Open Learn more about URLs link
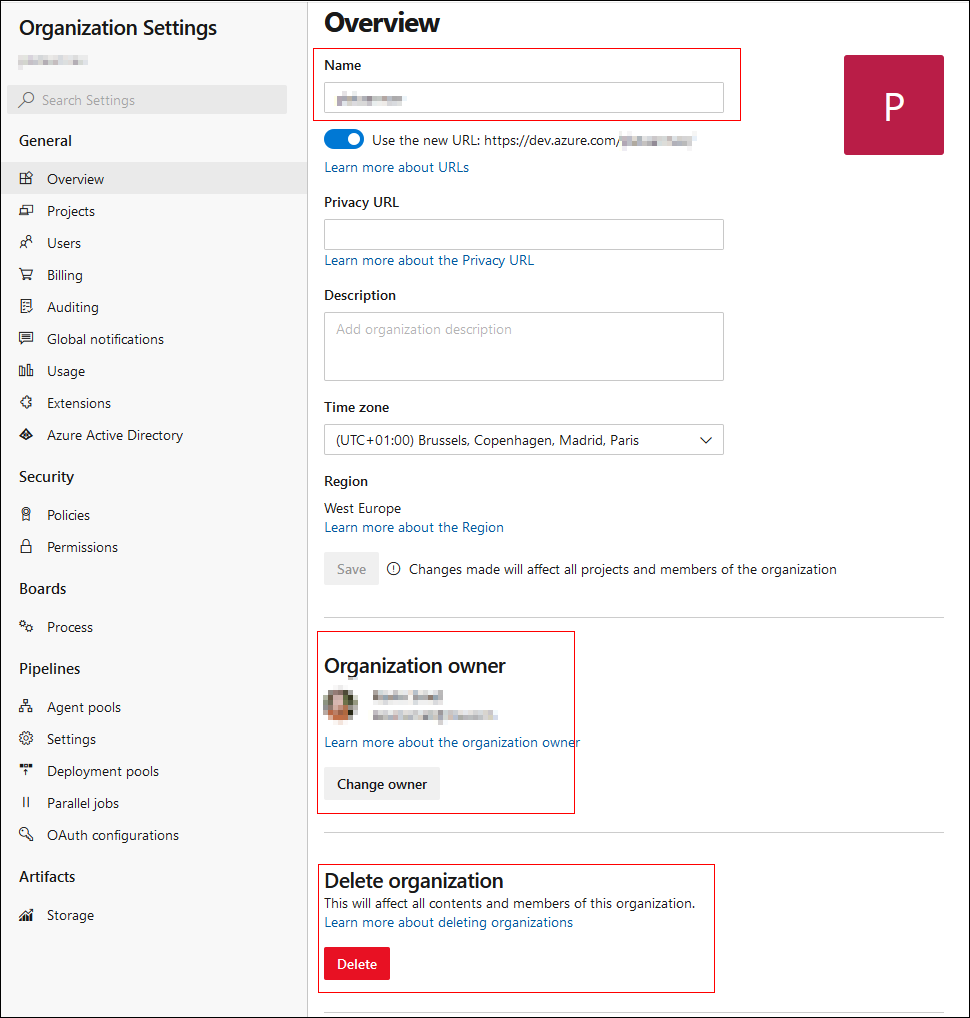The height and width of the screenshot is (1018, 970). tap(396, 167)
